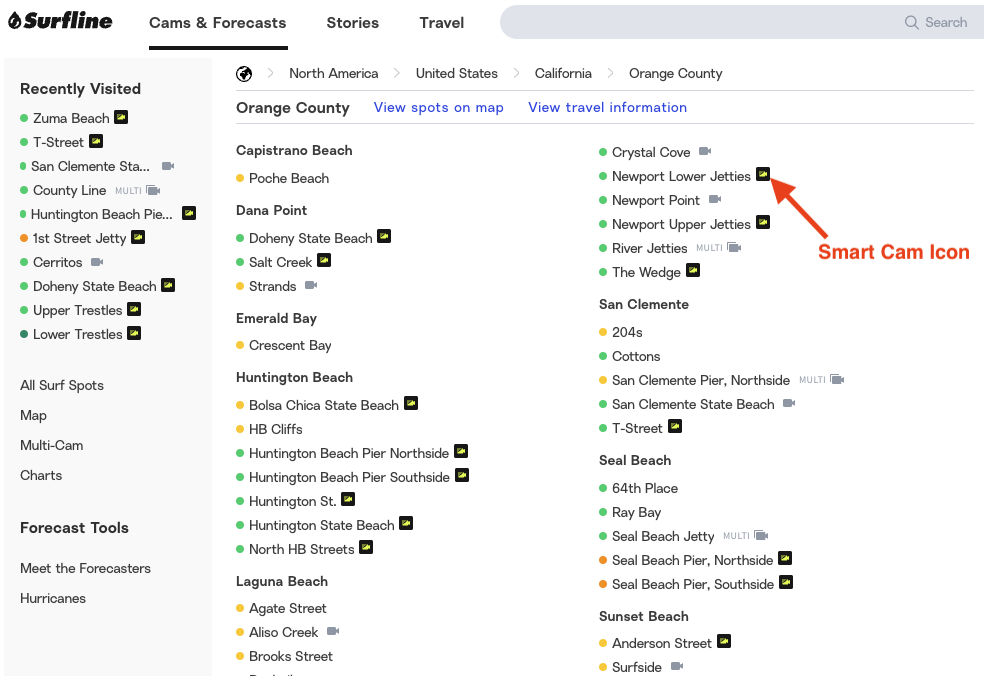Image resolution: width=984 pixels, height=681 pixels.
Task: Click View travel information link
Action: point(607,107)
